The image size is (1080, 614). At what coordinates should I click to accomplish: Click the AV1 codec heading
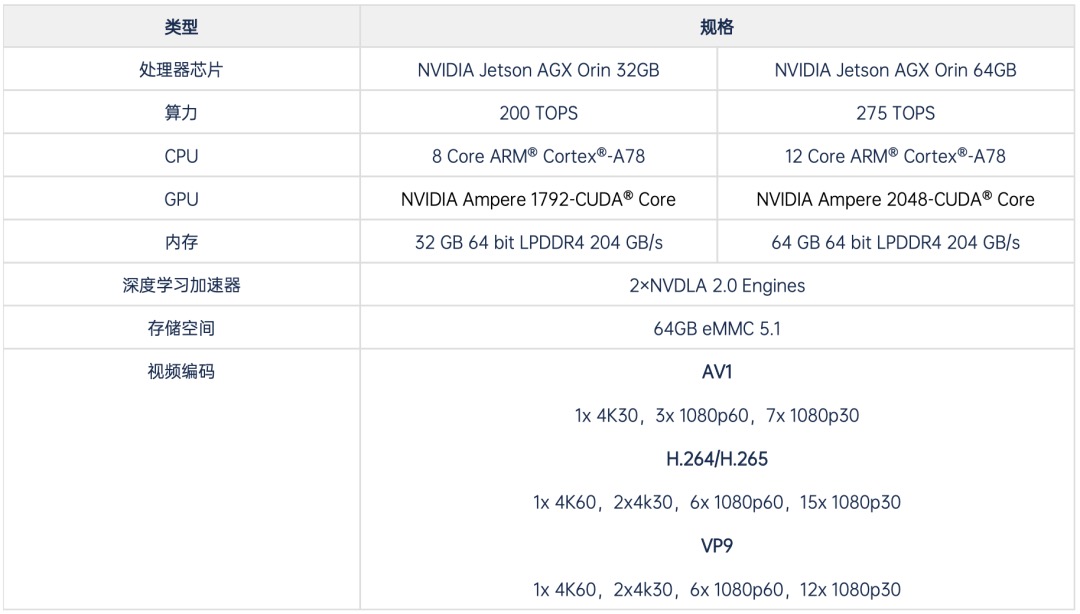tap(716, 372)
